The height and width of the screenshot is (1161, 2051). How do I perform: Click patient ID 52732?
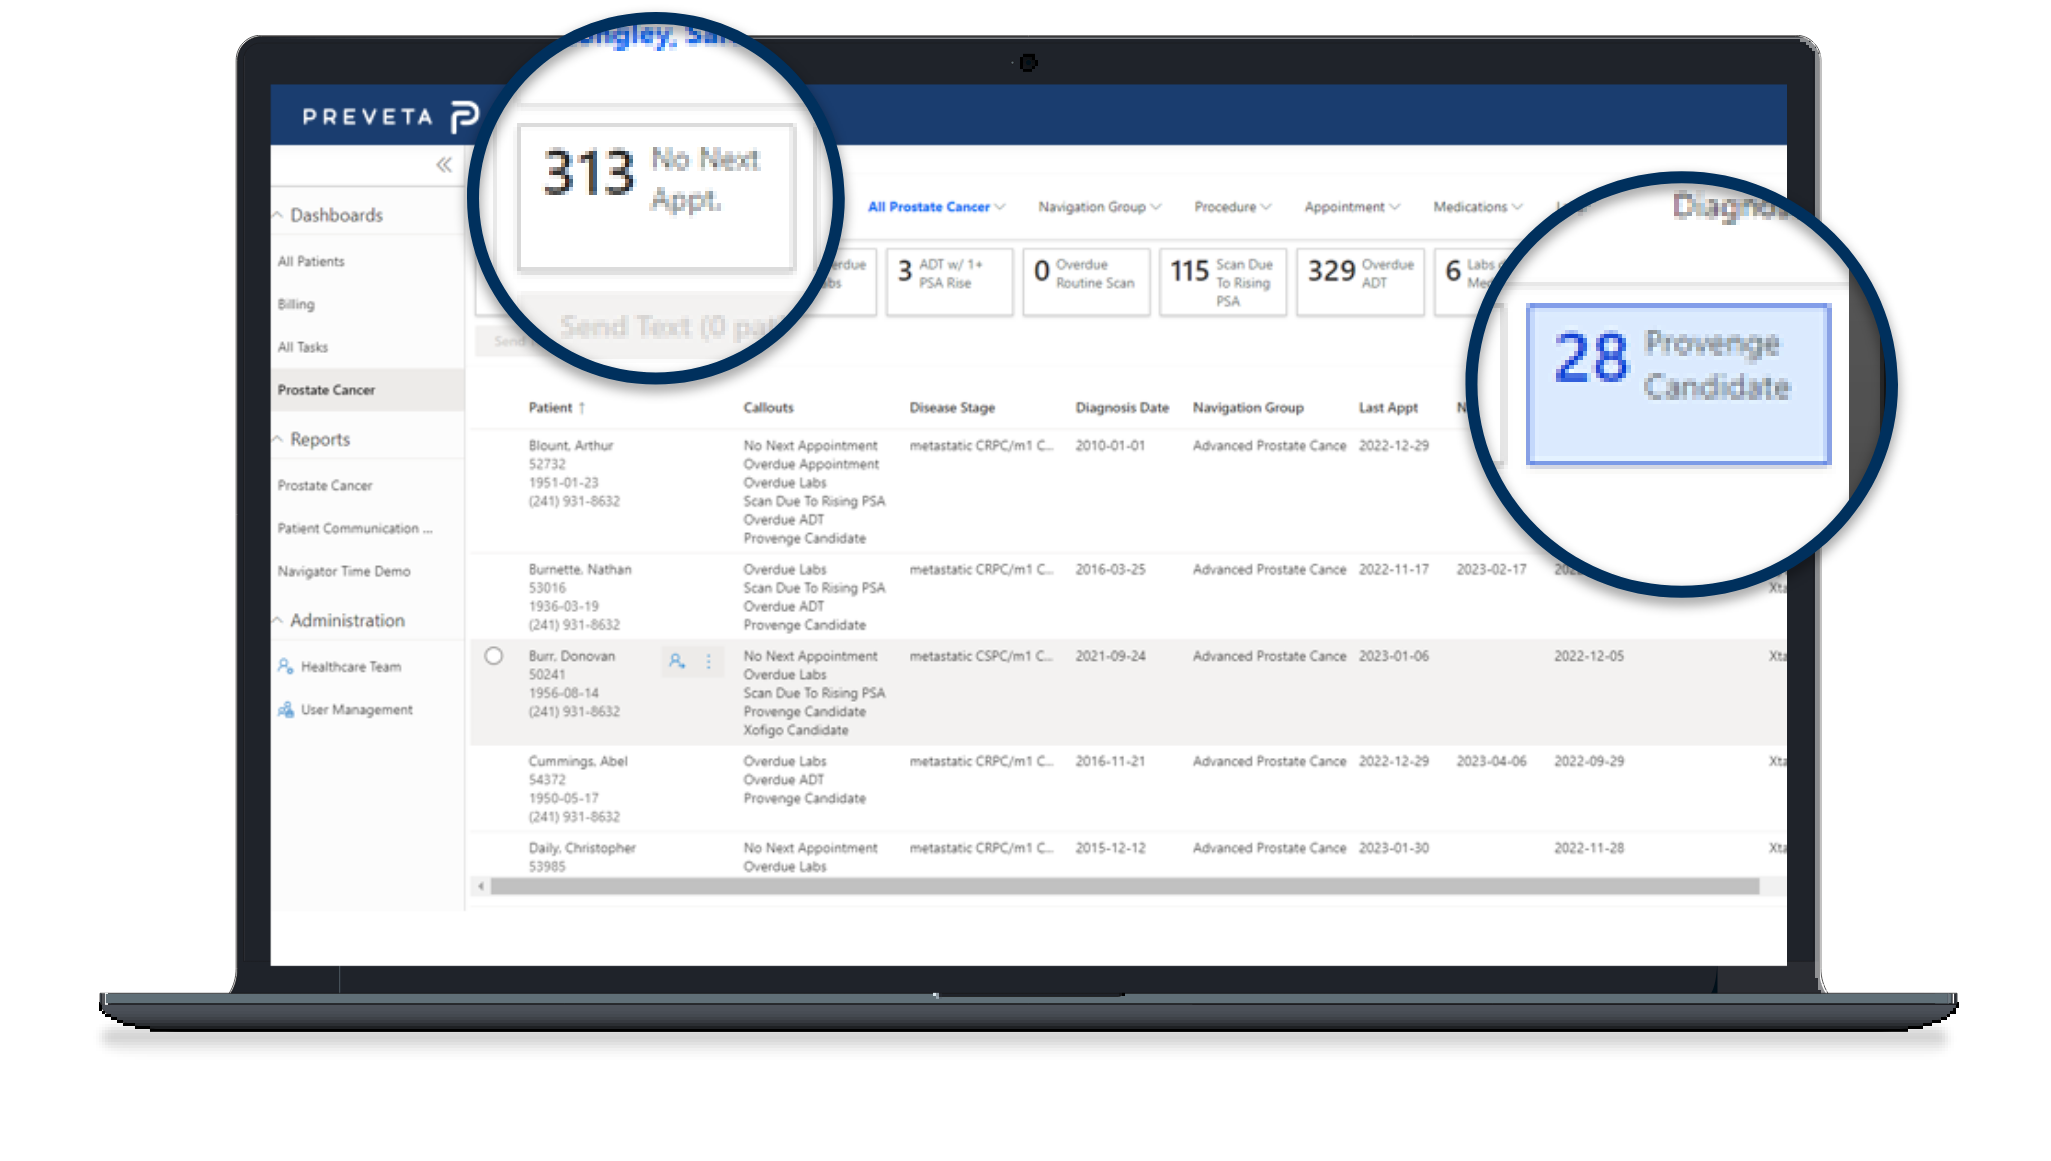547,465
